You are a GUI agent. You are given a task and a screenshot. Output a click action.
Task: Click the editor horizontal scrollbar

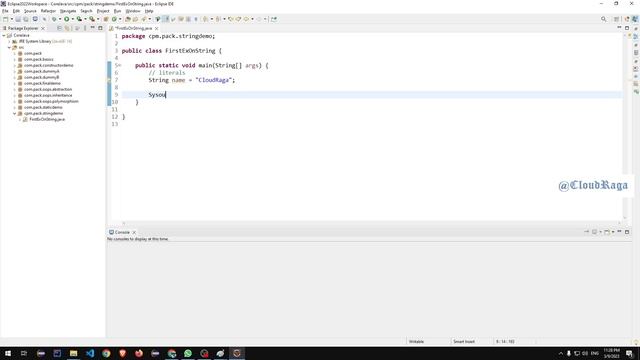(371, 223)
